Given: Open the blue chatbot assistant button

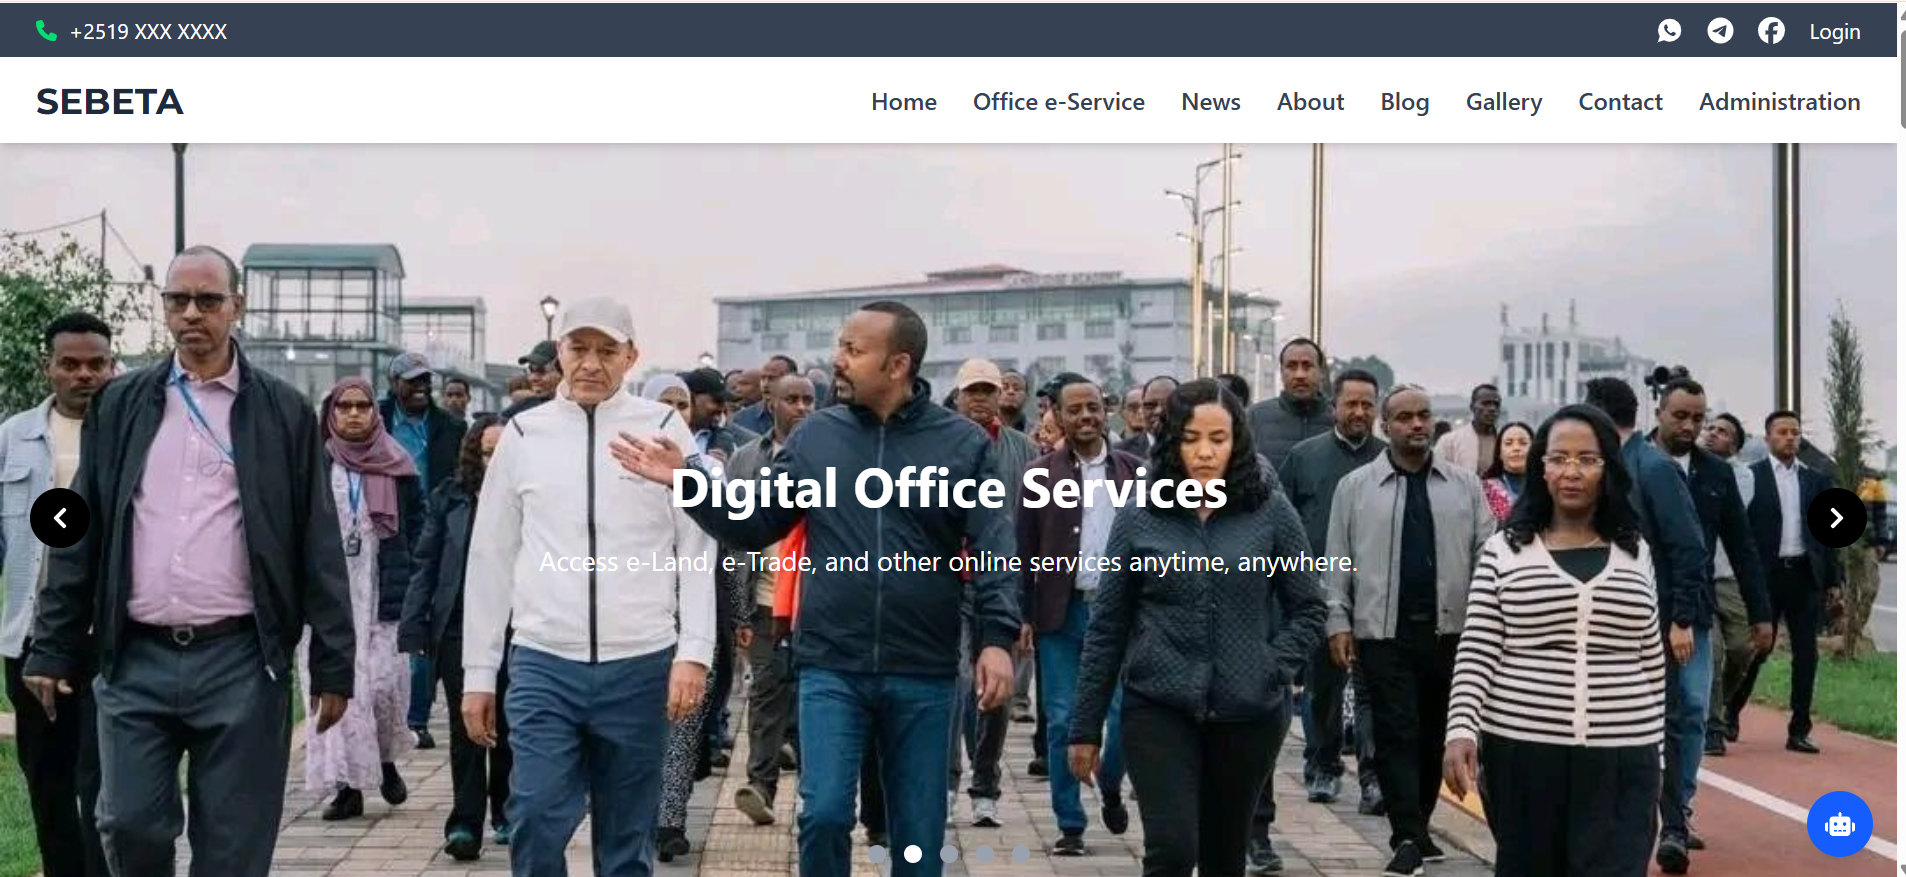Looking at the screenshot, I should click(x=1839, y=824).
